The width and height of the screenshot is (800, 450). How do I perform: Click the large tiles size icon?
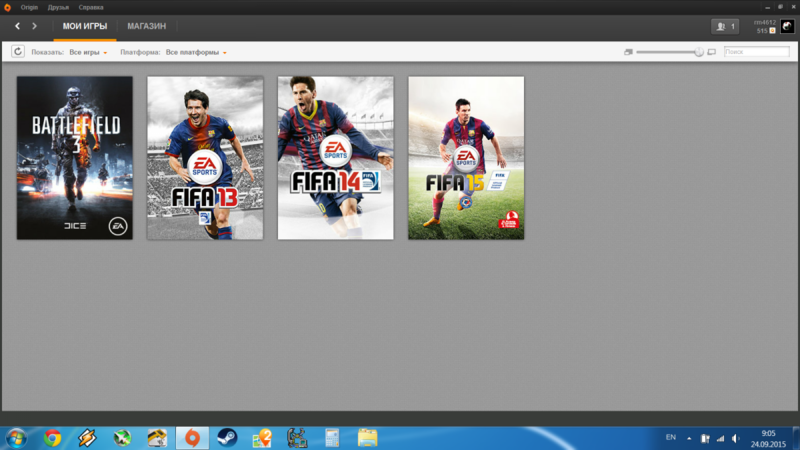tap(711, 52)
